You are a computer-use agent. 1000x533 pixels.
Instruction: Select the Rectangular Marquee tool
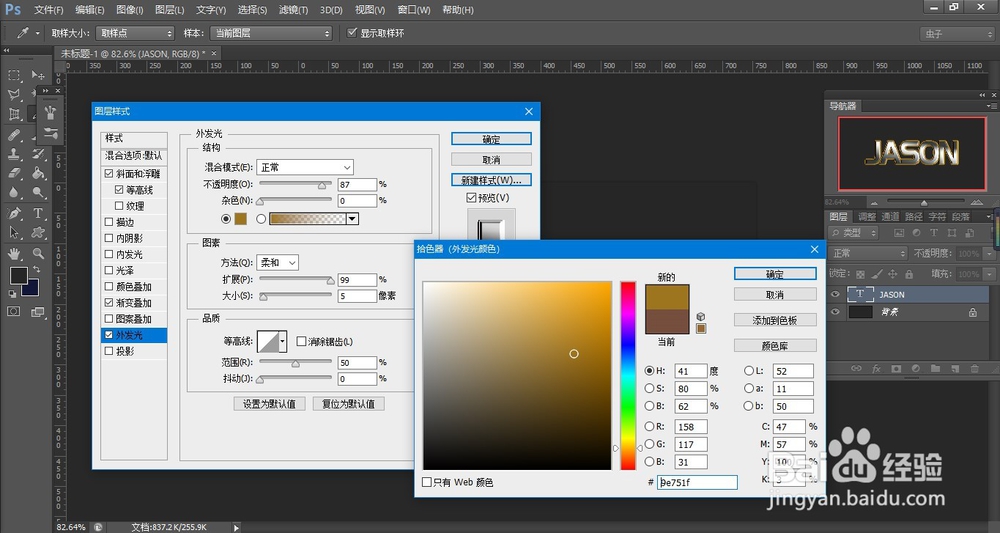pos(14,75)
